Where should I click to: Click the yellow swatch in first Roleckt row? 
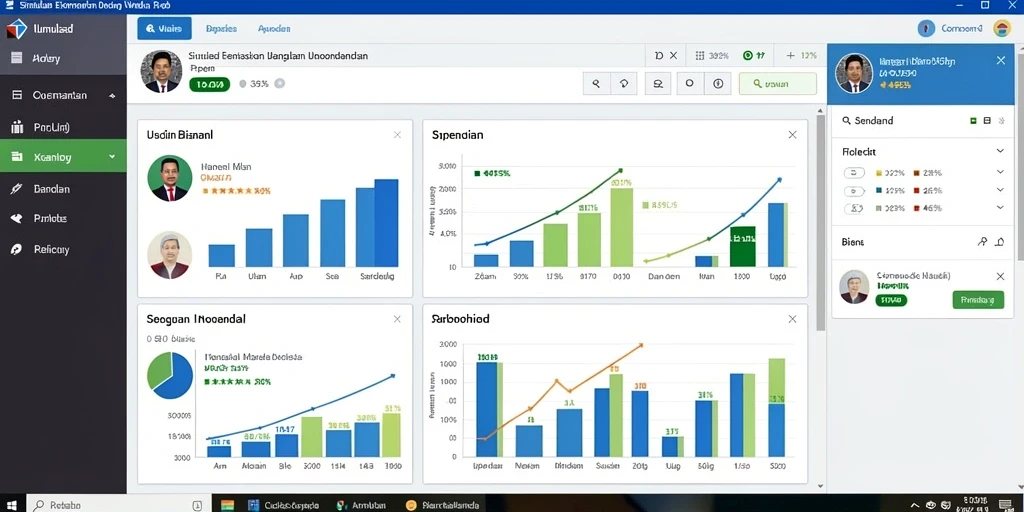tap(878, 173)
